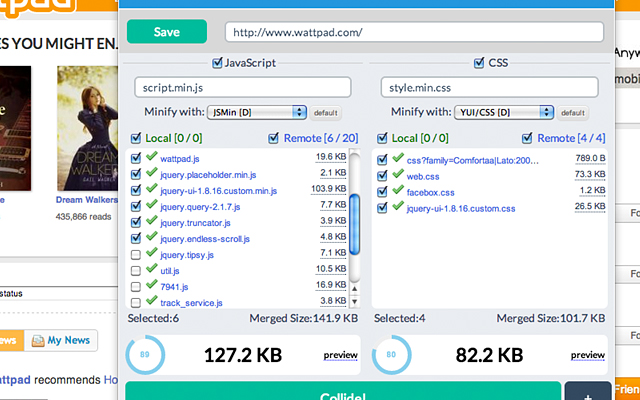
Task: Click the dark plus button beside Collide
Action: pyautogui.click(x=588, y=391)
